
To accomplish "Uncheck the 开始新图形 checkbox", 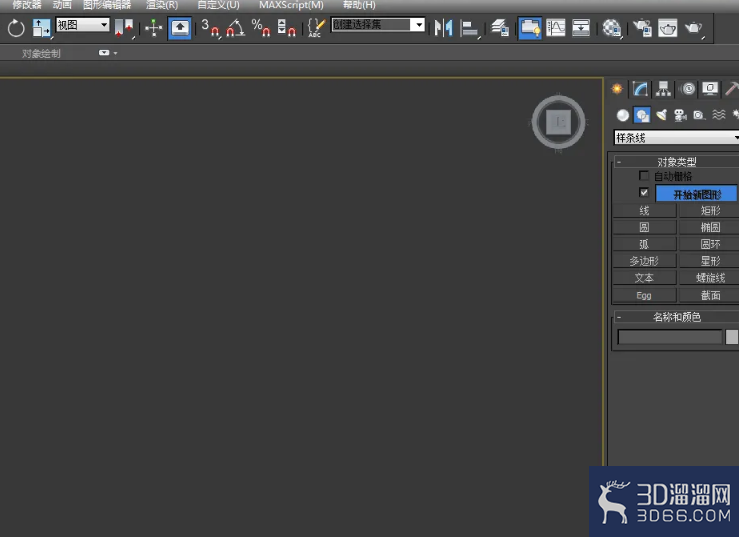I will pos(644,192).
